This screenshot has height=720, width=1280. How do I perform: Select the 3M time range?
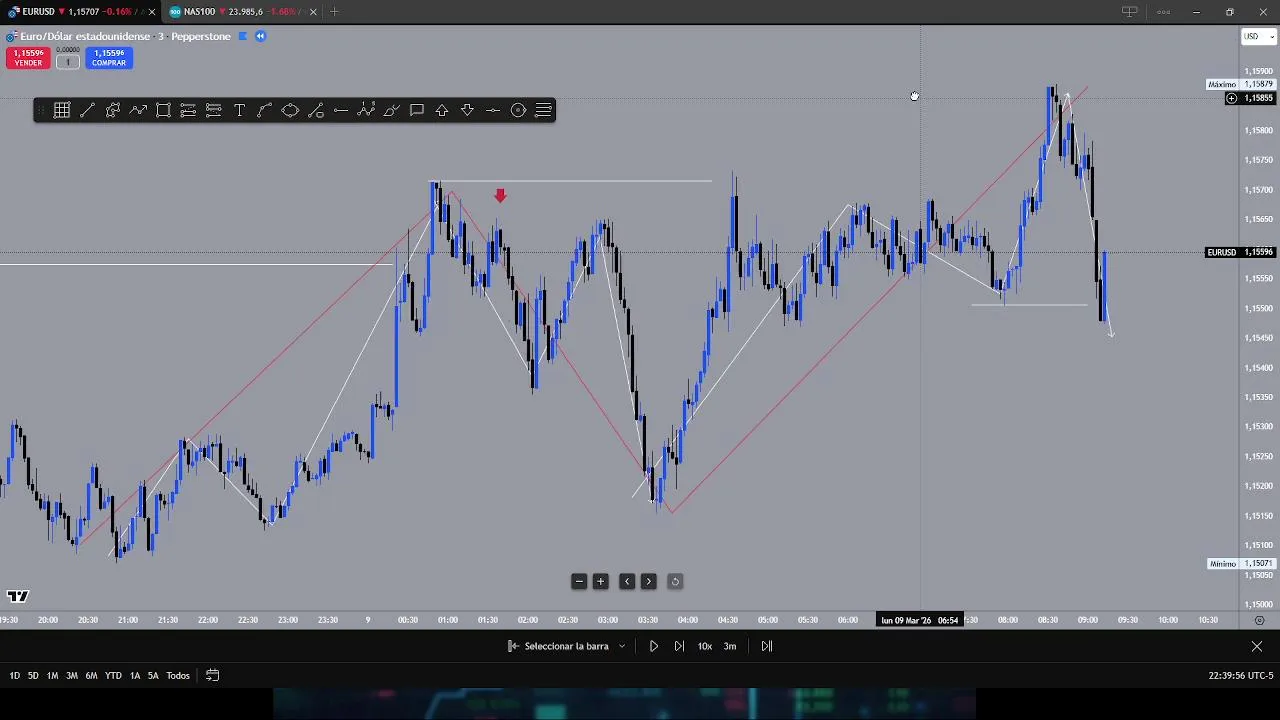click(x=71, y=676)
